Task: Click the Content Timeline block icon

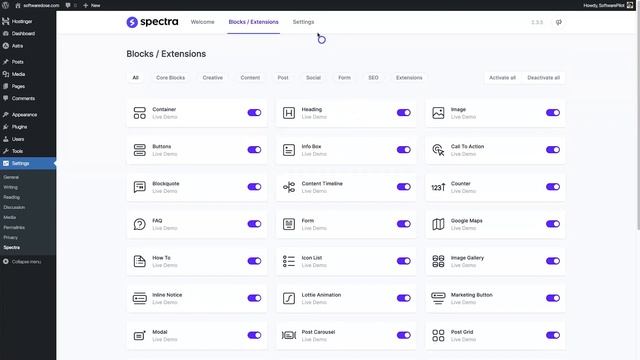Action: [289, 187]
